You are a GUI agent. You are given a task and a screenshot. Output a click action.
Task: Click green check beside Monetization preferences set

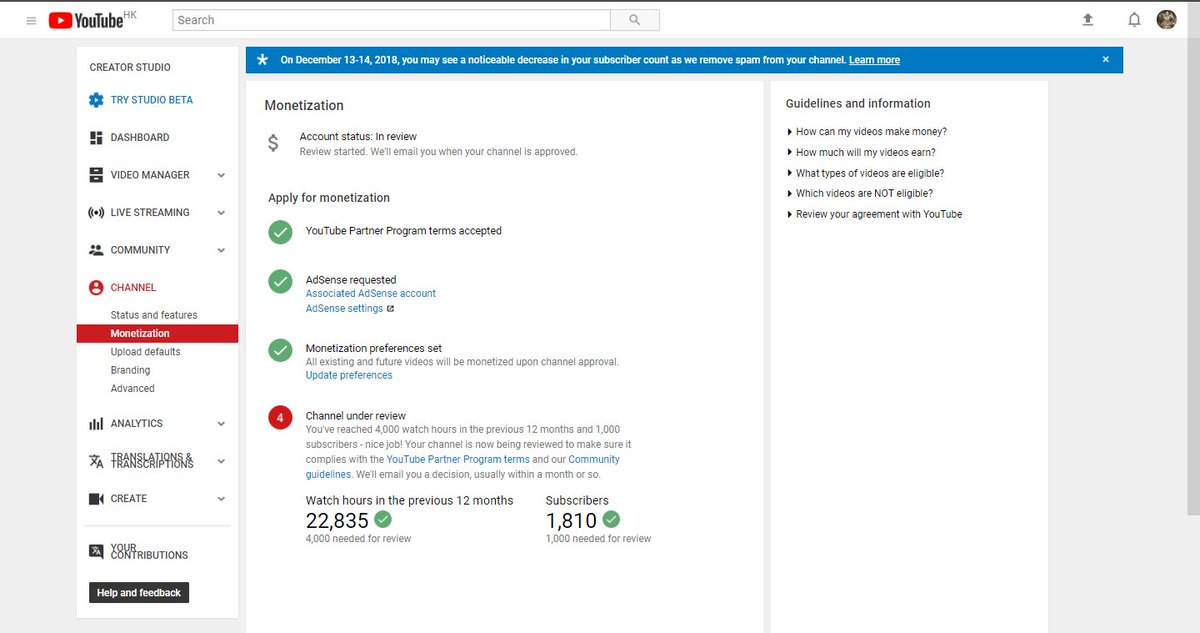280,350
